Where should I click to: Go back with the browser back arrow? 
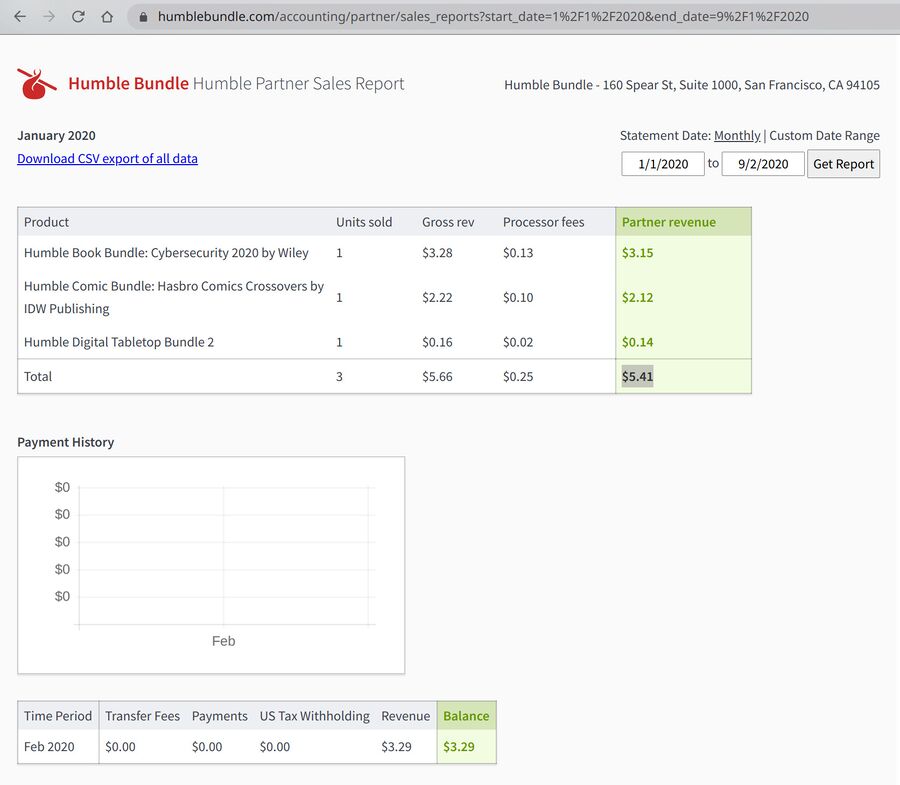coord(20,17)
